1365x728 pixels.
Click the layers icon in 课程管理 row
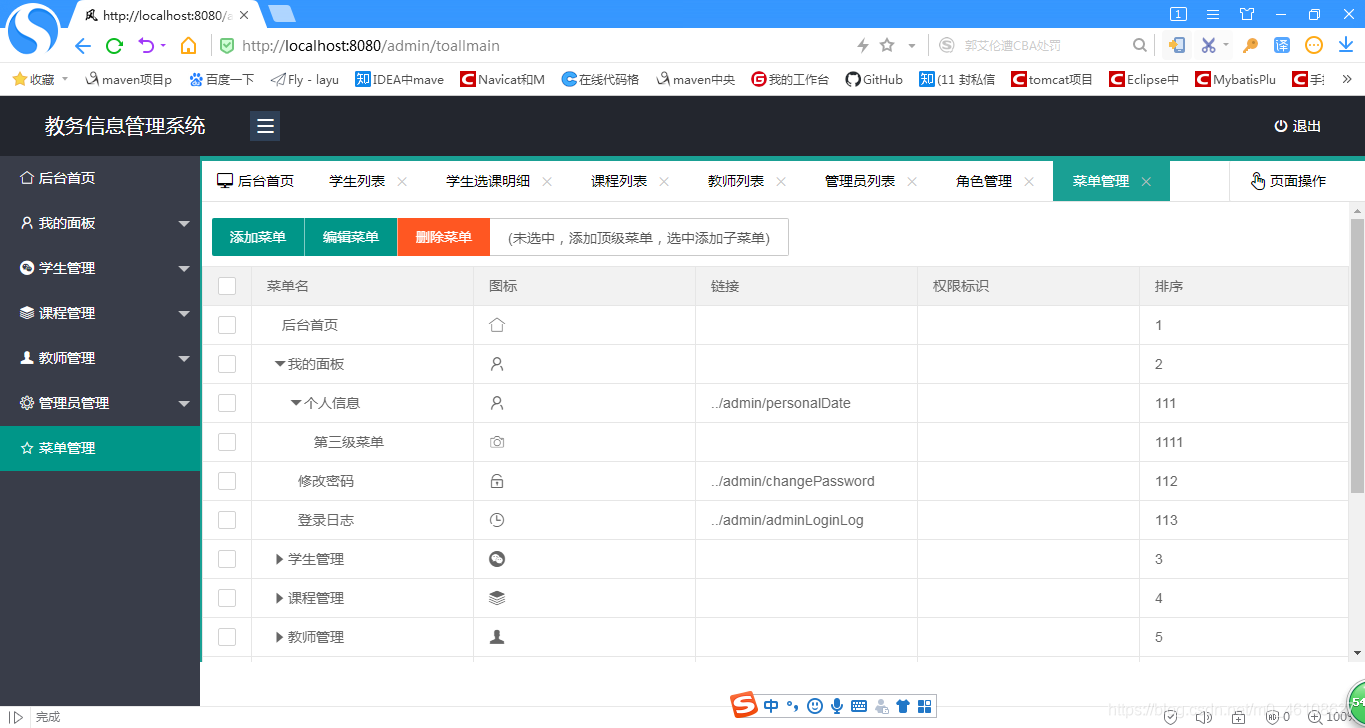tap(497, 598)
